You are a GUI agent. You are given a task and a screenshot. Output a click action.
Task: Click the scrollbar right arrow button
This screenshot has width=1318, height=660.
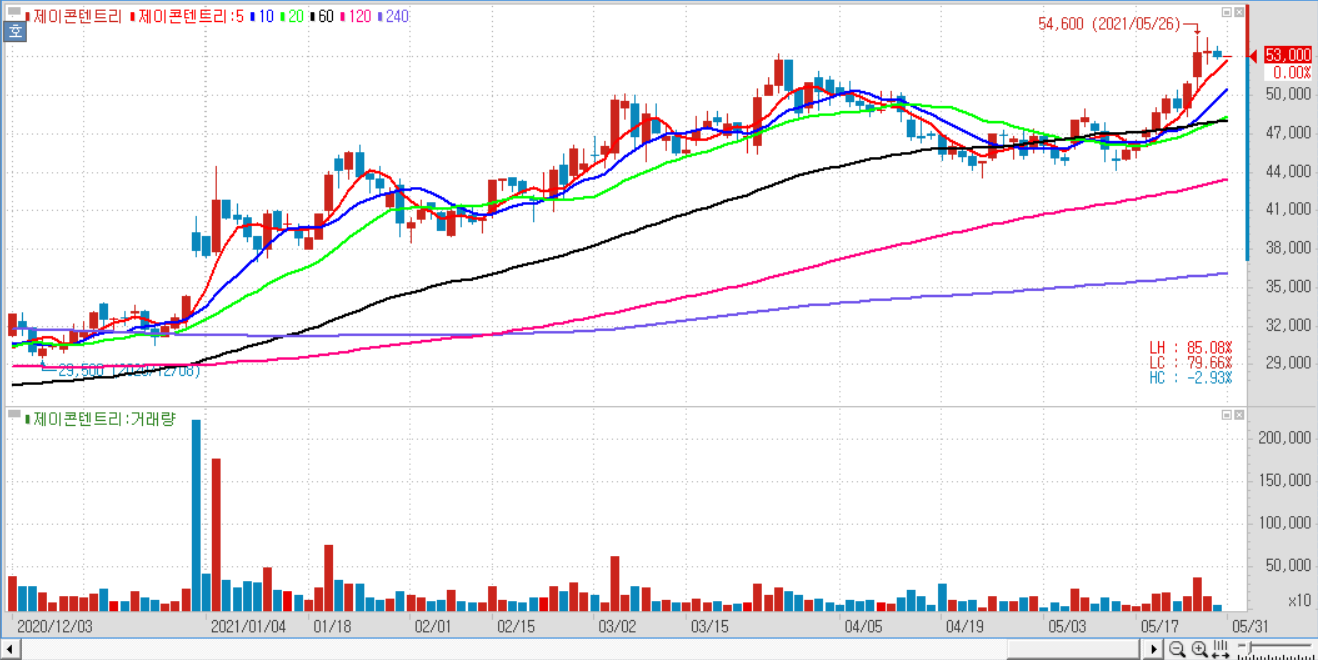[1153, 650]
